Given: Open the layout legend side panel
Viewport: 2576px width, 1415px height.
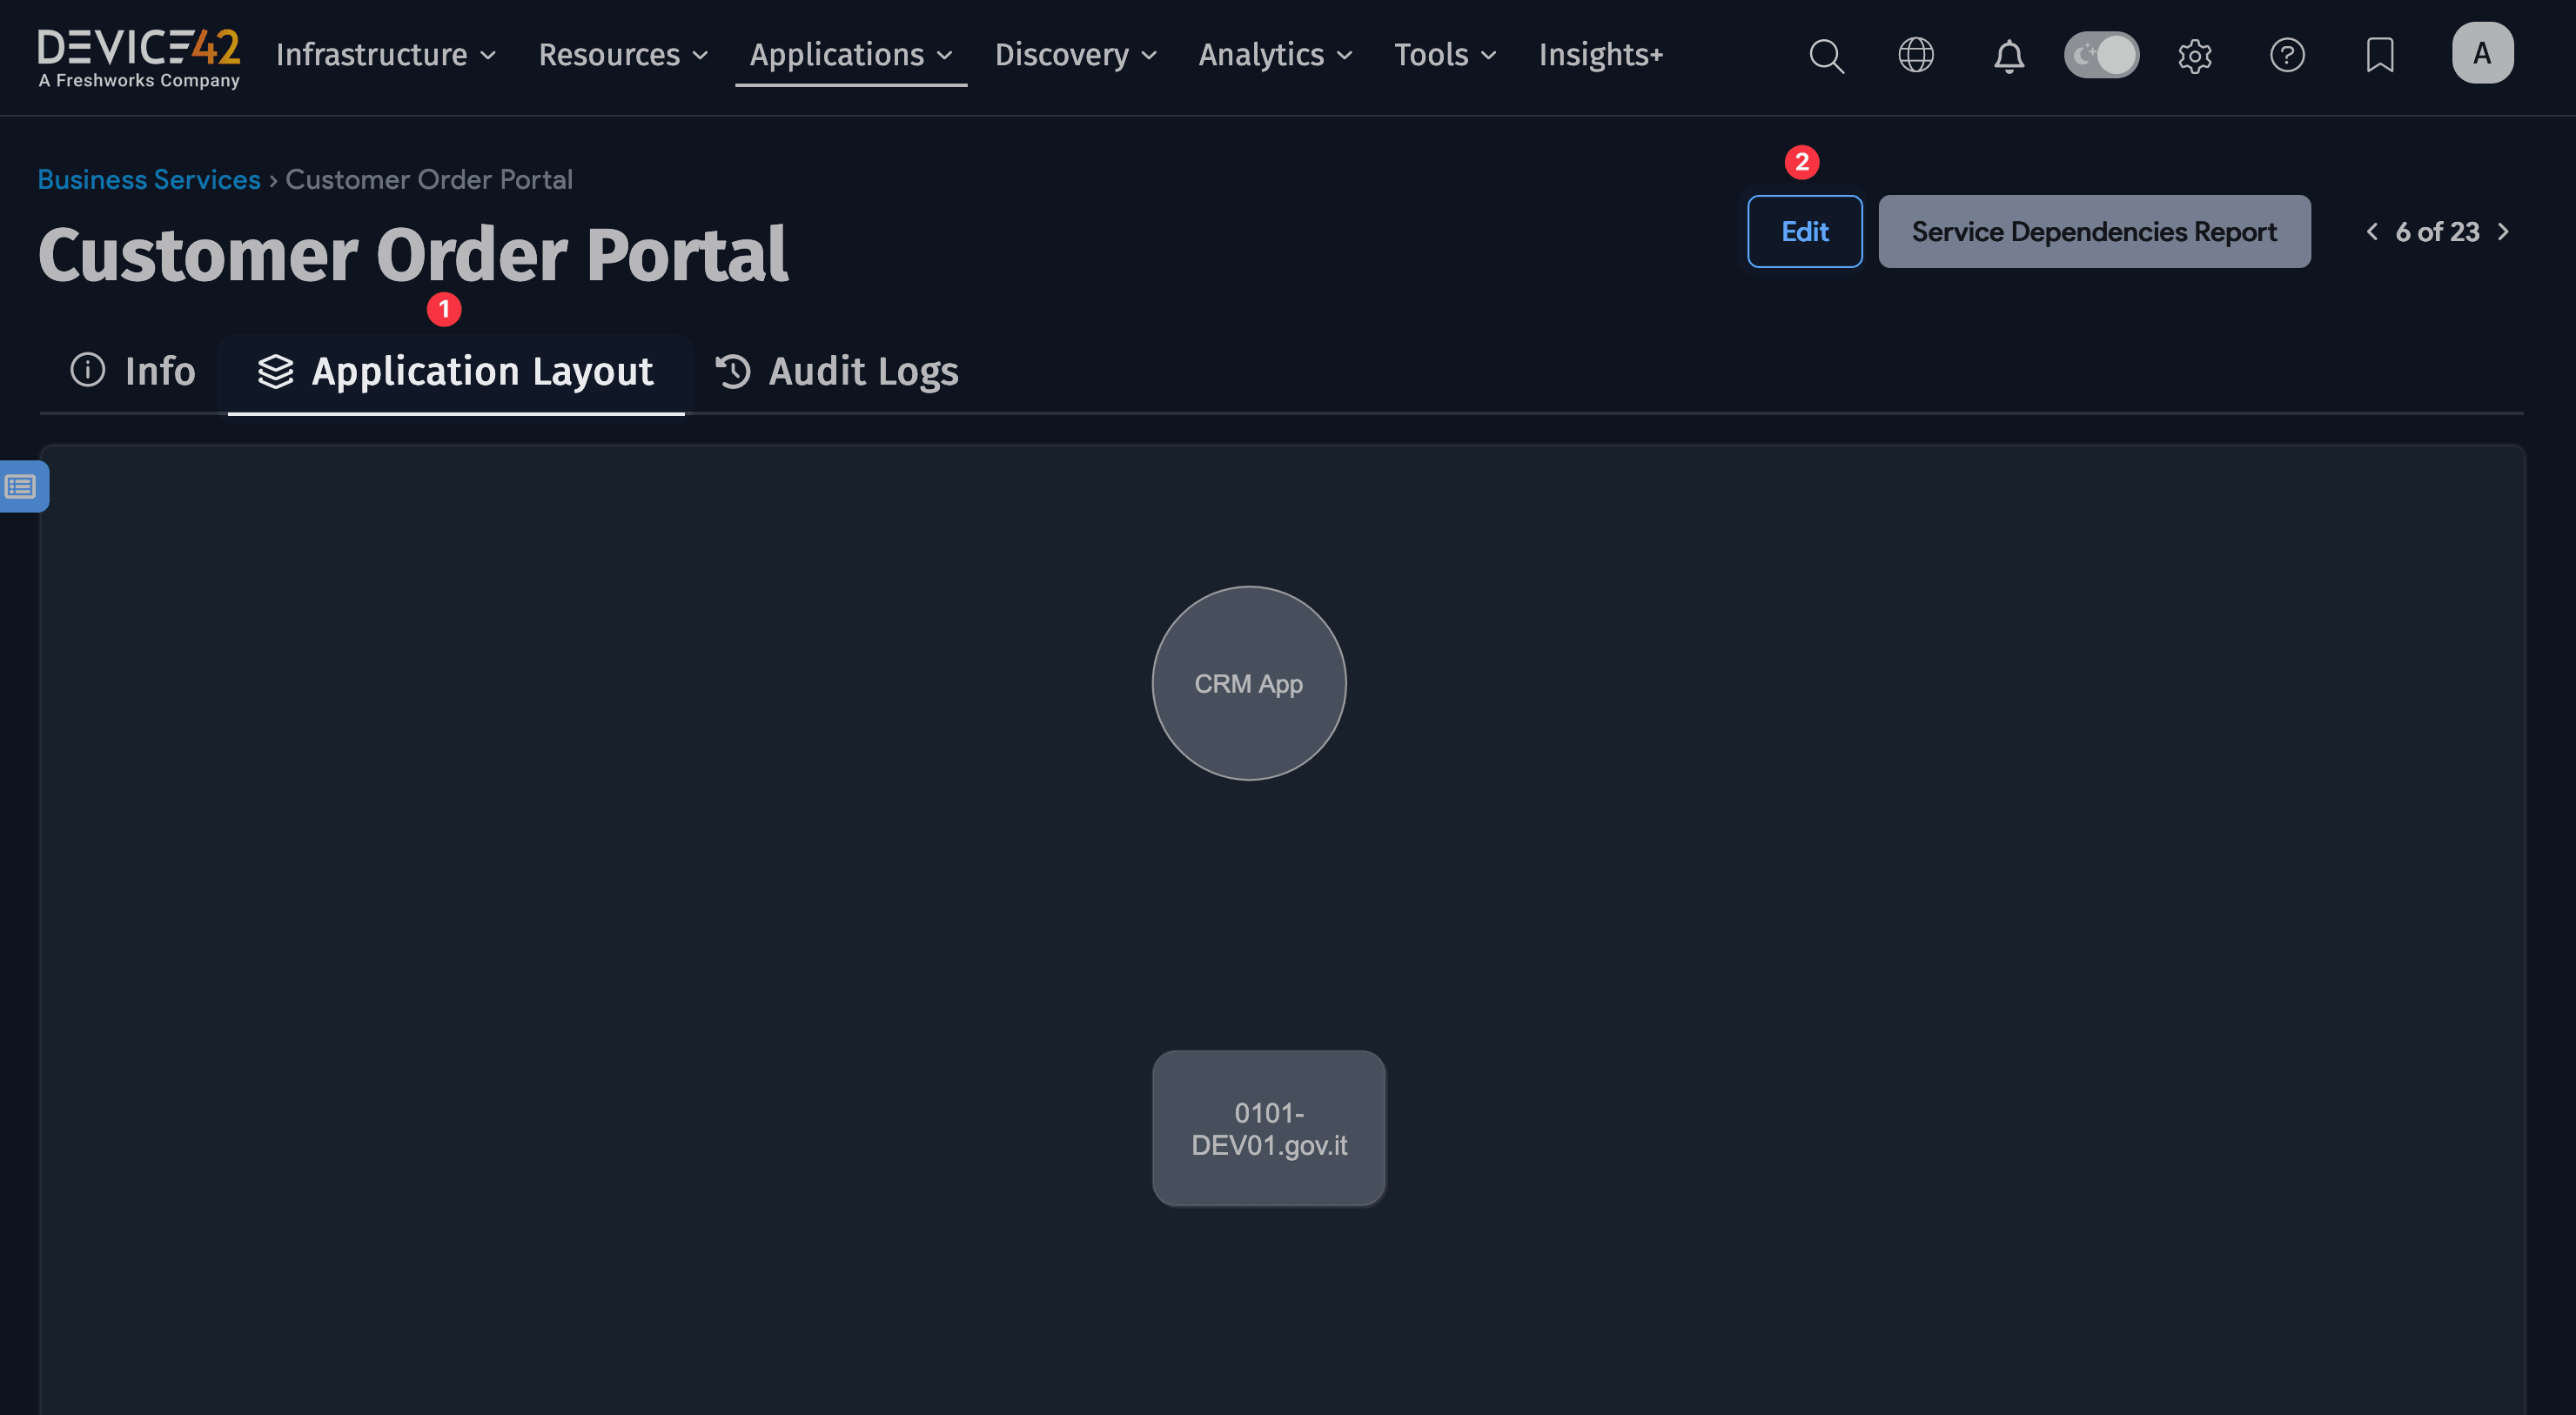Looking at the screenshot, I should point(20,486).
